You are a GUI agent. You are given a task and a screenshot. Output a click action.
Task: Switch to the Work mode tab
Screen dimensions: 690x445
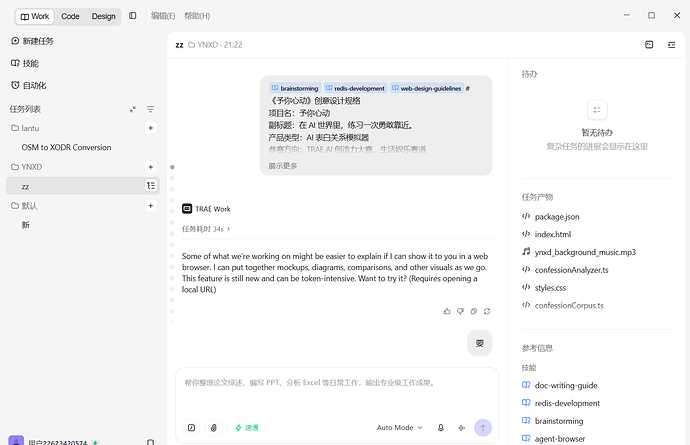(35, 16)
